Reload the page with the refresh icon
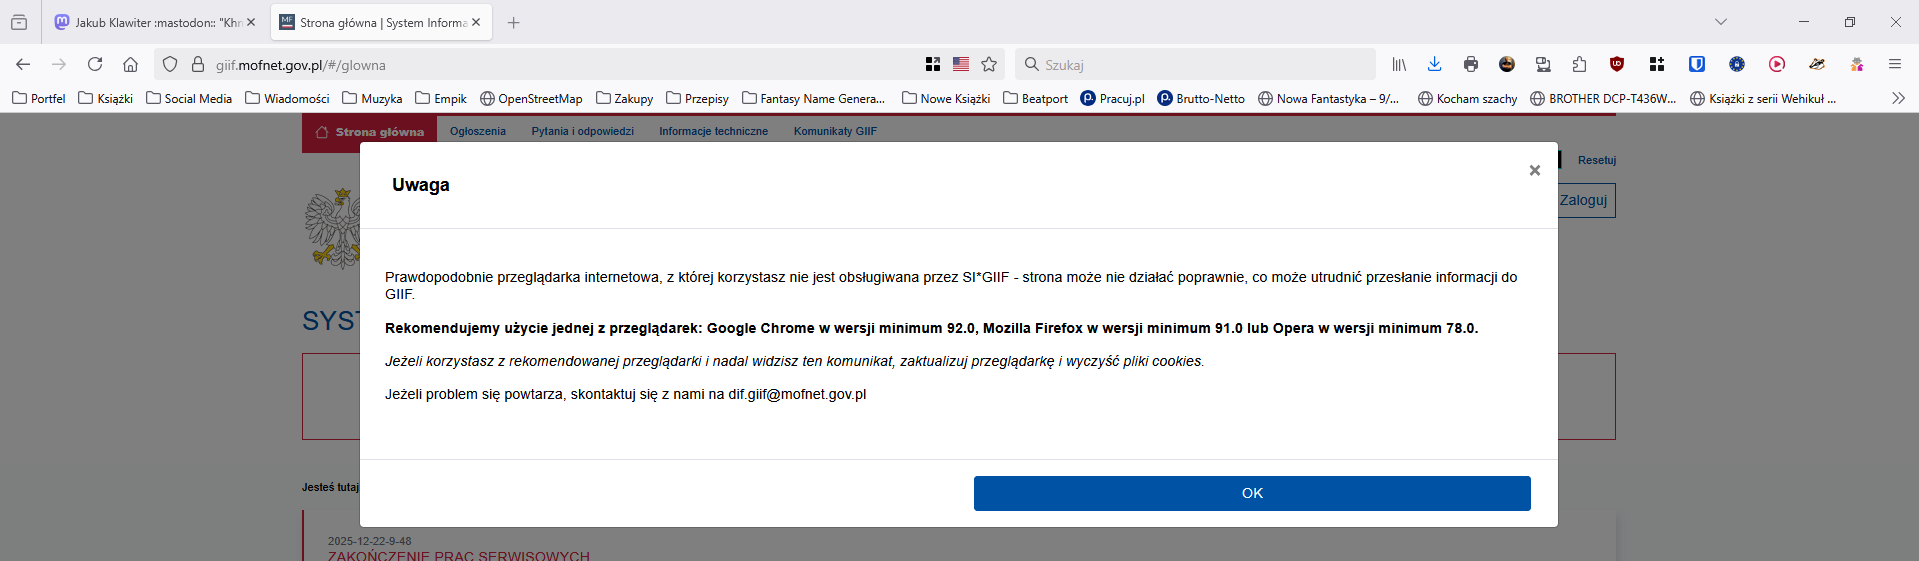The width and height of the screenshot is (1919, 561). point(95,64)
